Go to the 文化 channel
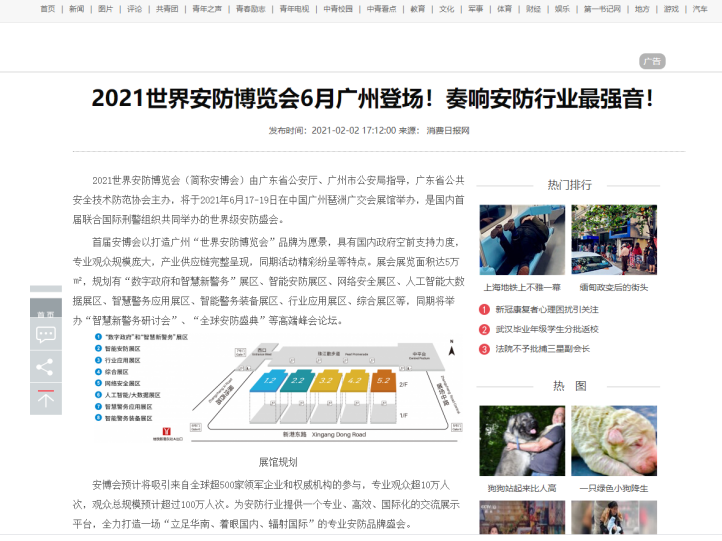The width and height of the screenshot is (722, 541). [447, 9]
